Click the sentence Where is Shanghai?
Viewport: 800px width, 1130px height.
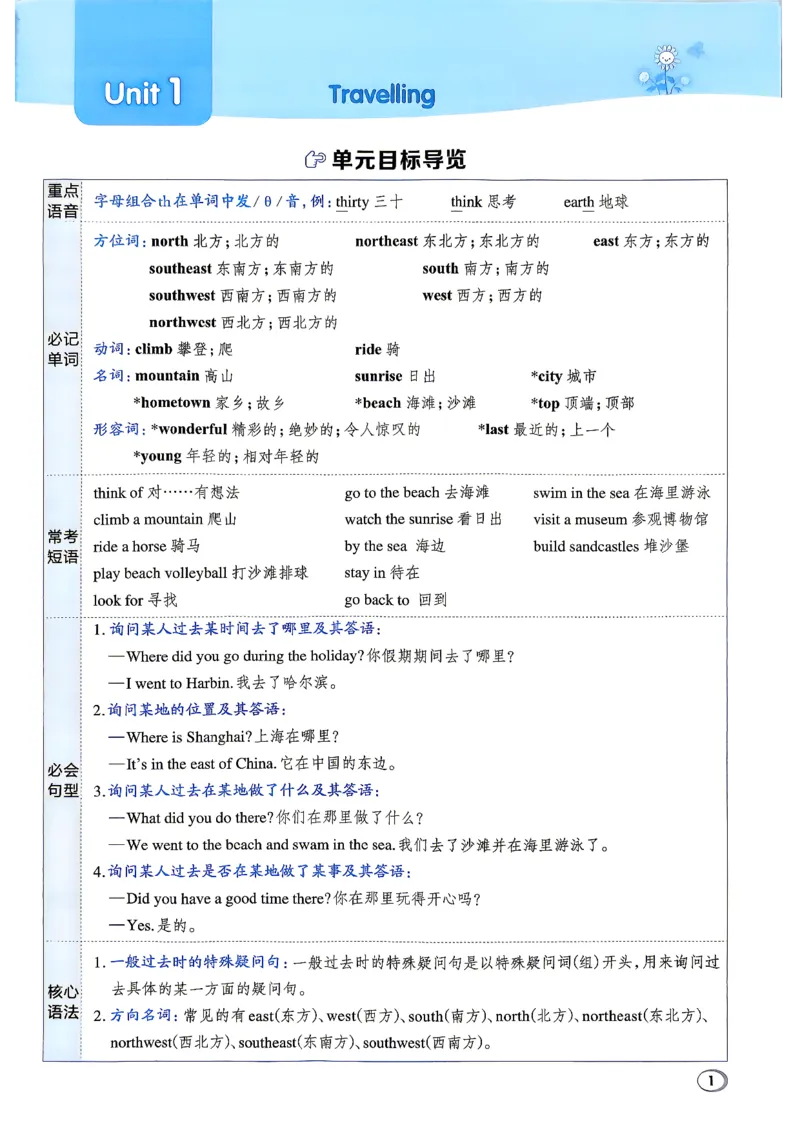click(223, 737)
